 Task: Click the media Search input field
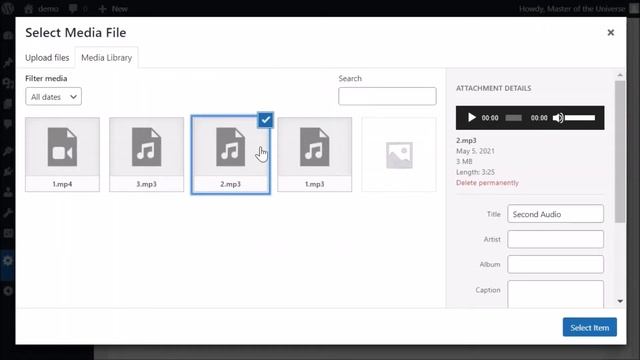click(x=387, y=96)
